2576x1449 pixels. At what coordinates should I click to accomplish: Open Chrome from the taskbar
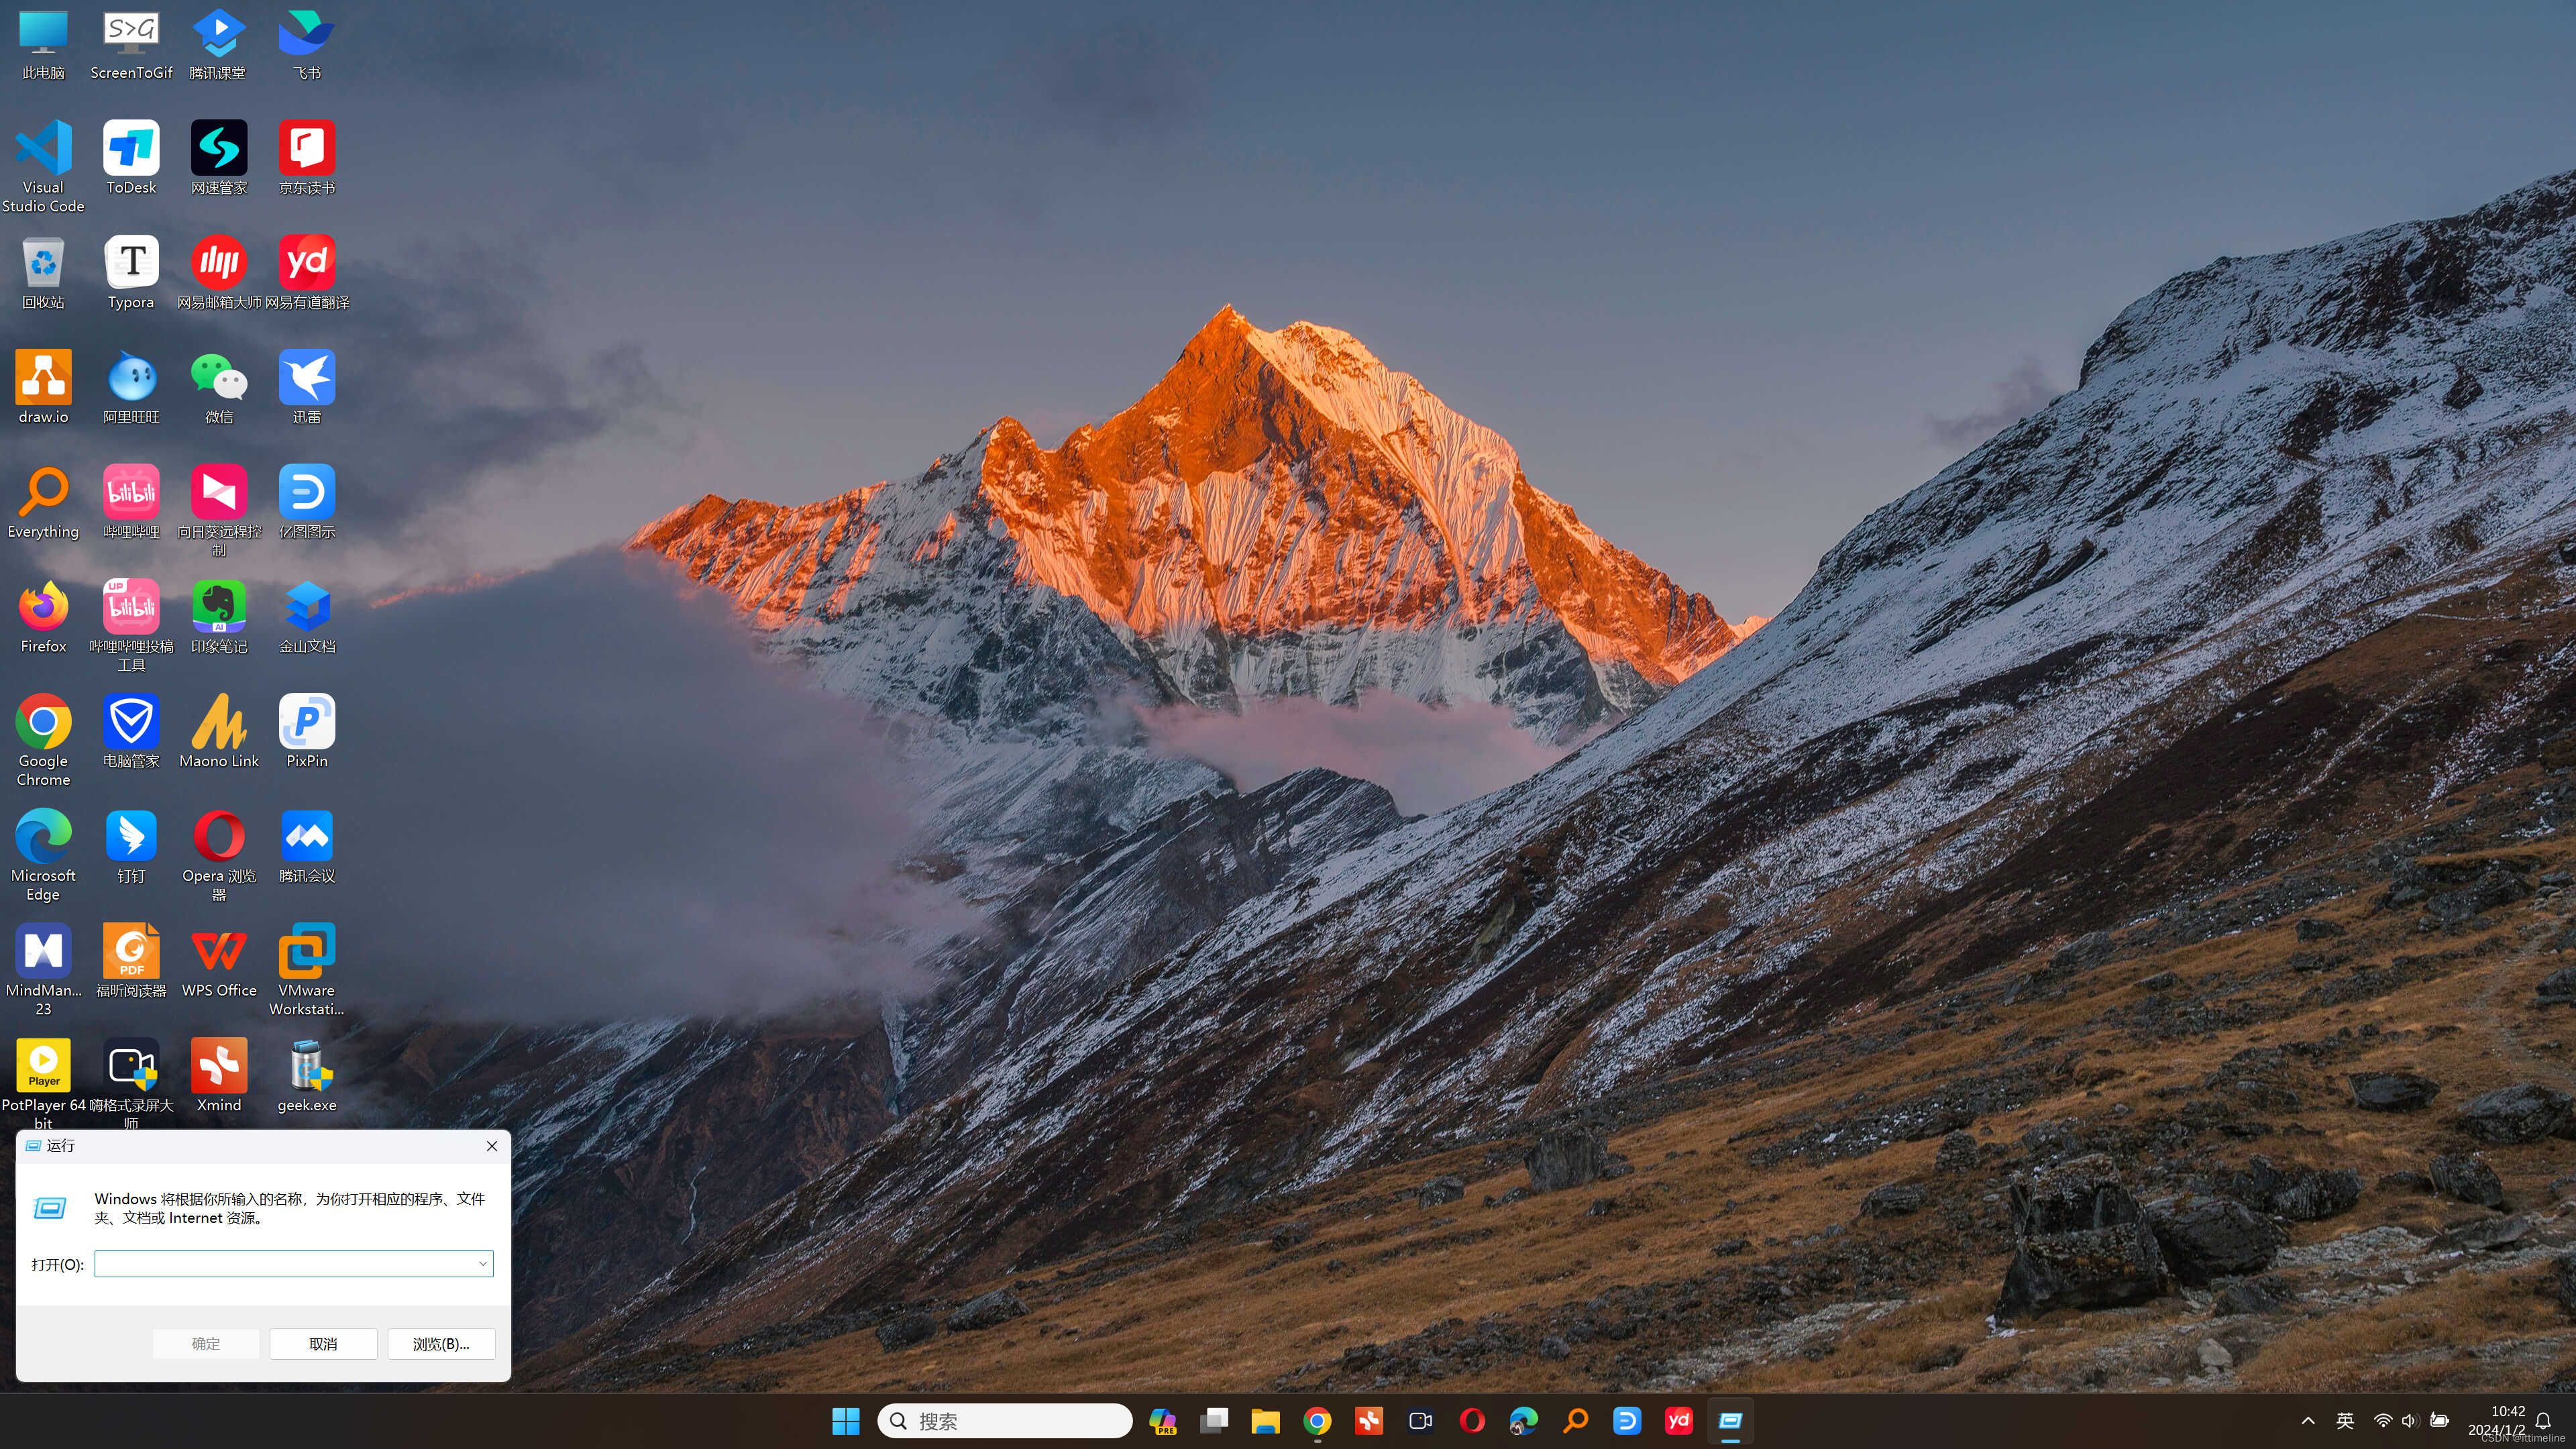point(1317,1421)
